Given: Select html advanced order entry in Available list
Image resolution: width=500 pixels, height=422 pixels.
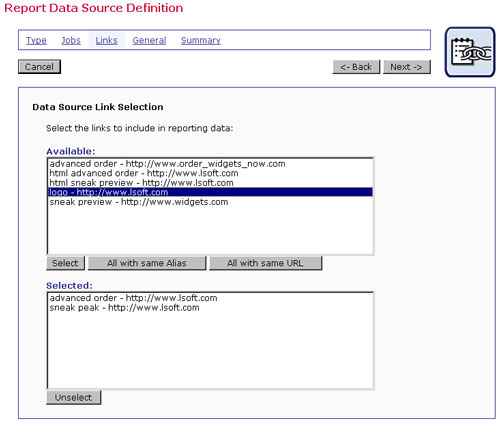Looking at the screenshot, I should point(210,173).
